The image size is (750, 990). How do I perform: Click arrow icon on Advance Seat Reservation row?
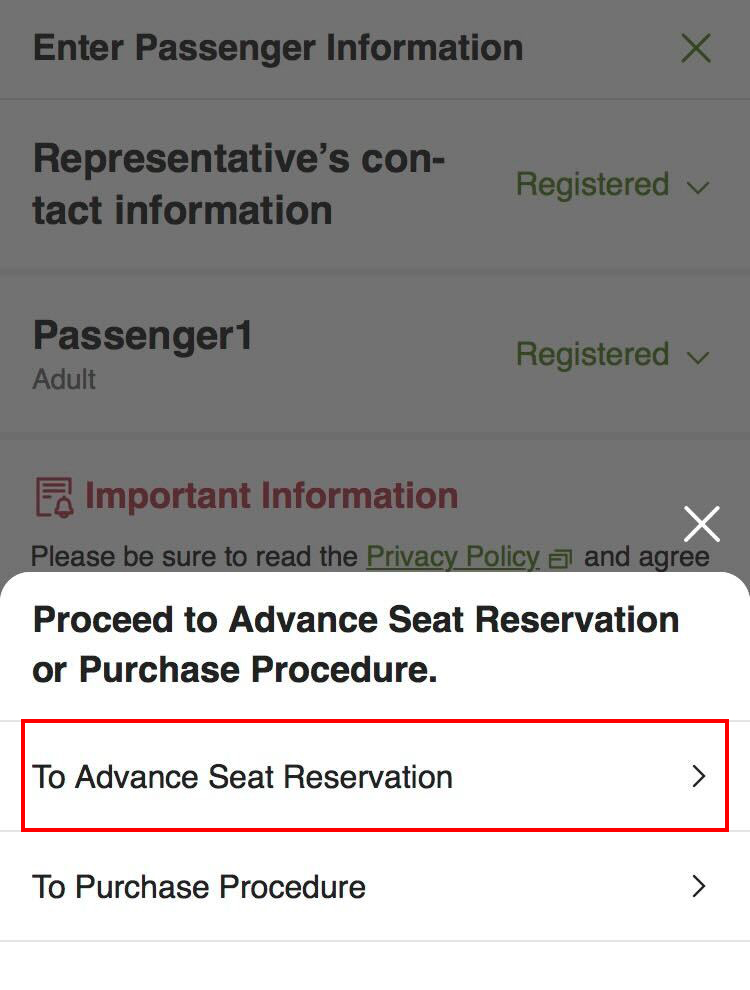(x=699, y=777)
